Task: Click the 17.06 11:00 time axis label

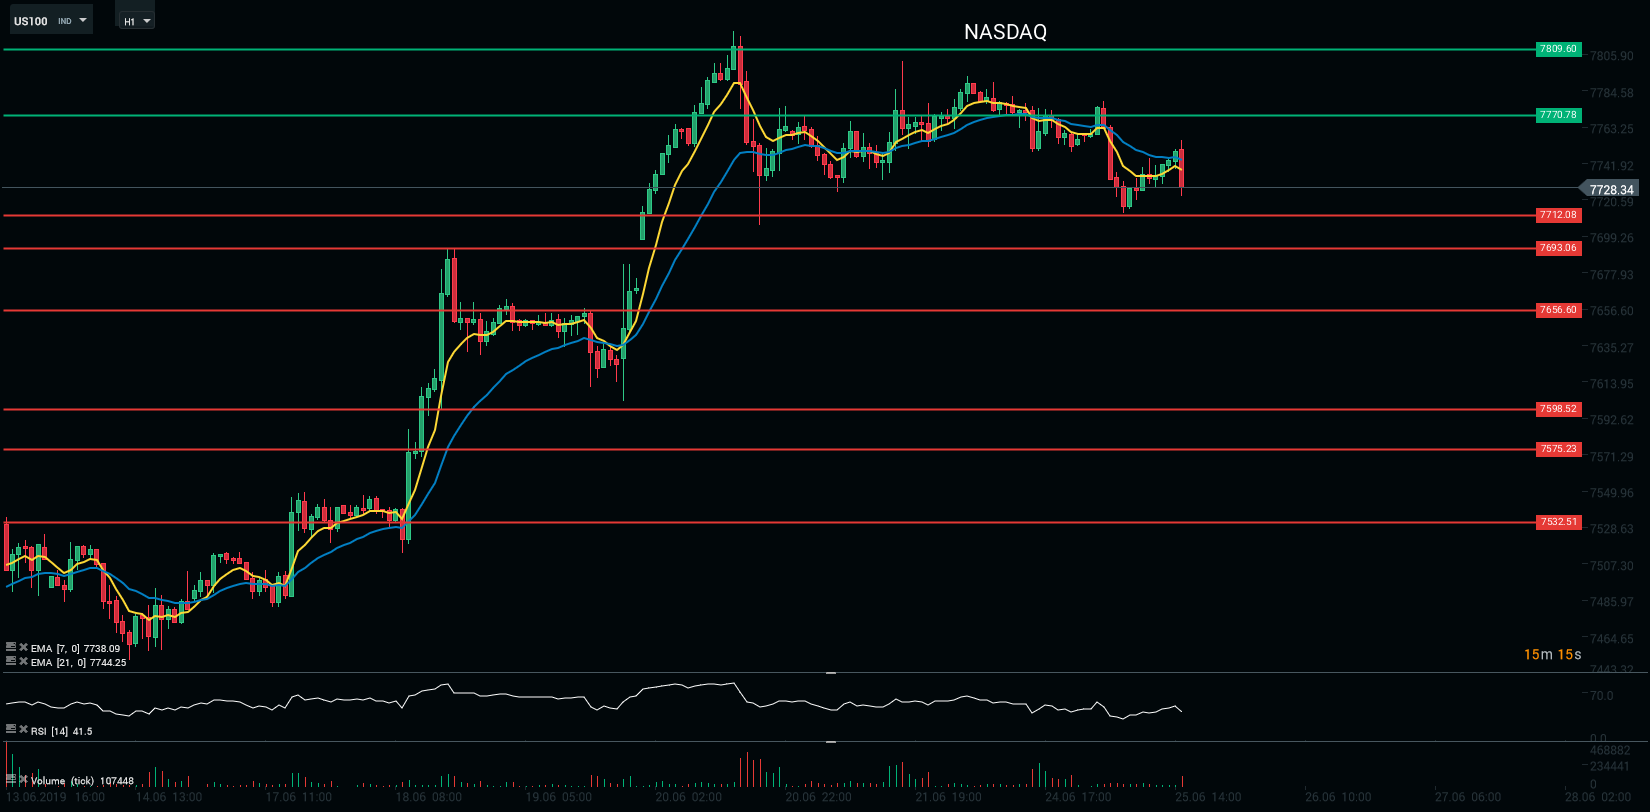Action: tap(299, 797)
